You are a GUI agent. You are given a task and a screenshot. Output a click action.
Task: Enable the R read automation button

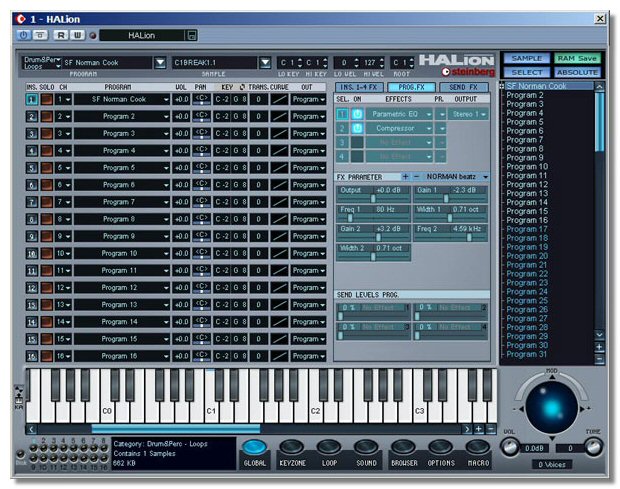[x=60, y=35]
